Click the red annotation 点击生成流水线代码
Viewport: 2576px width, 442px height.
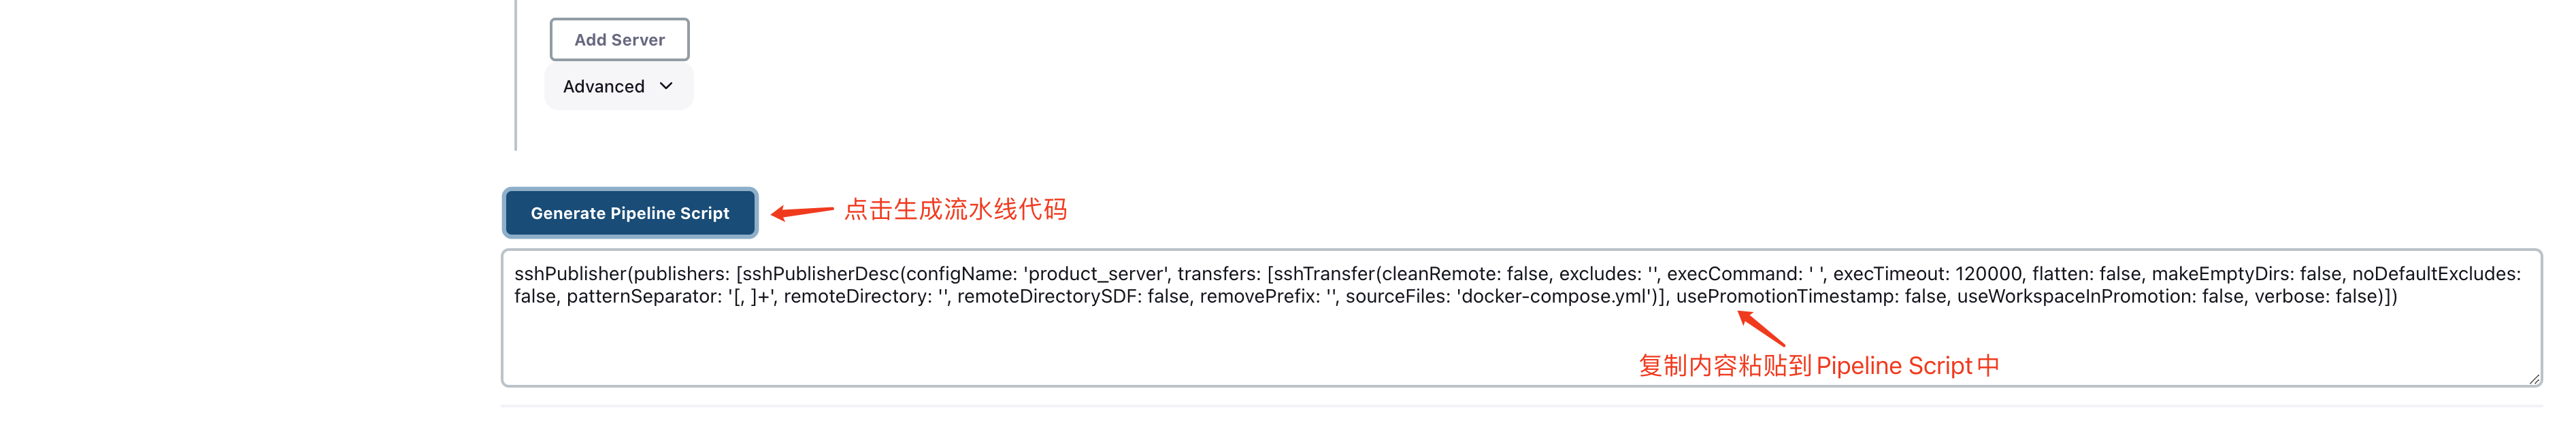957,209
